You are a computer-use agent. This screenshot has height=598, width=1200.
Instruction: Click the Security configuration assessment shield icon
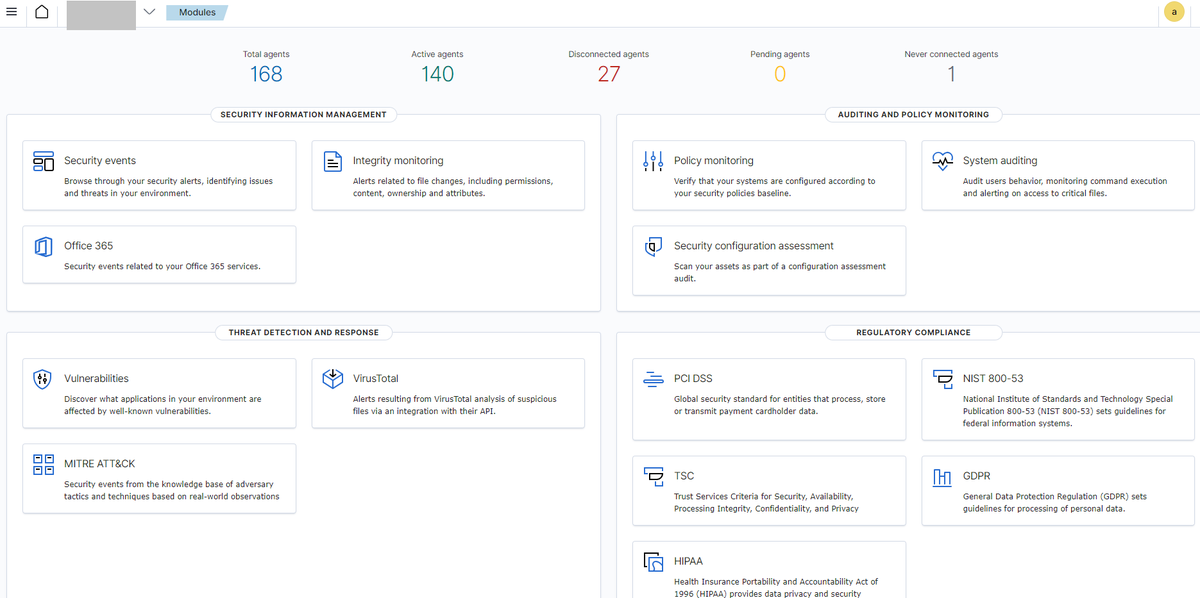tap(653, 246)
